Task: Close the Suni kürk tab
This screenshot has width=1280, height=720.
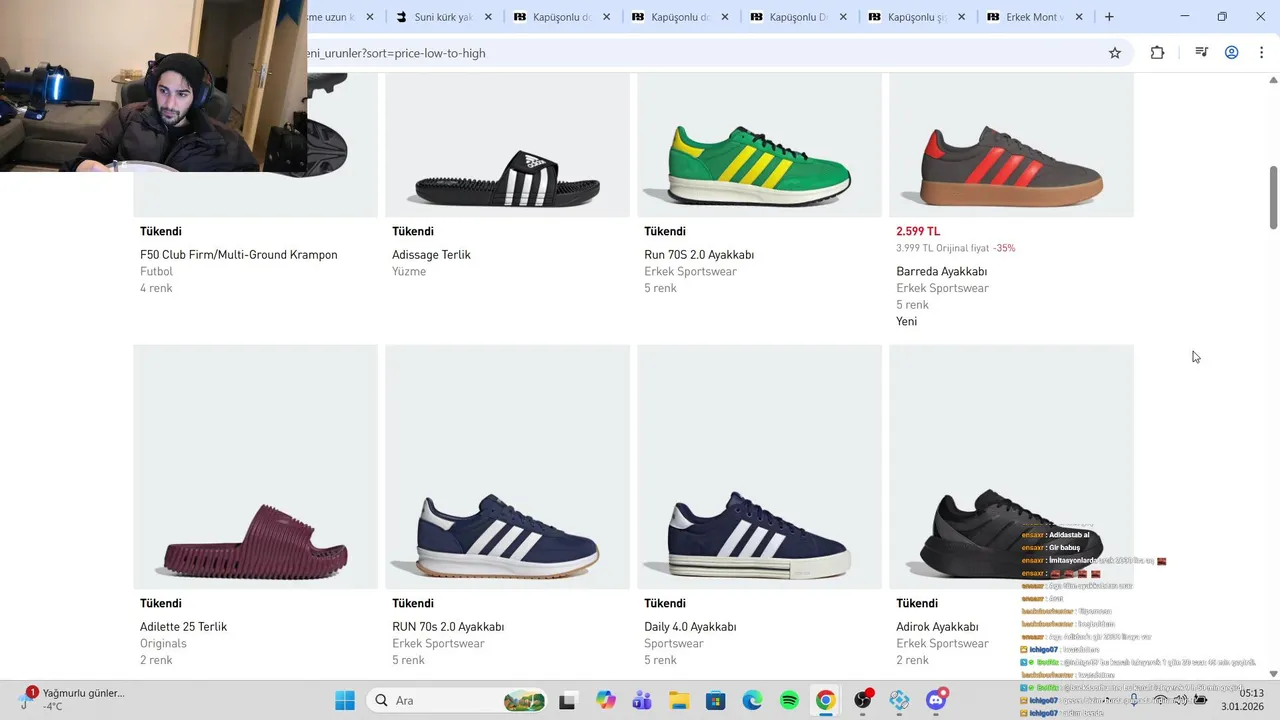Action: [x=488, y=17]
